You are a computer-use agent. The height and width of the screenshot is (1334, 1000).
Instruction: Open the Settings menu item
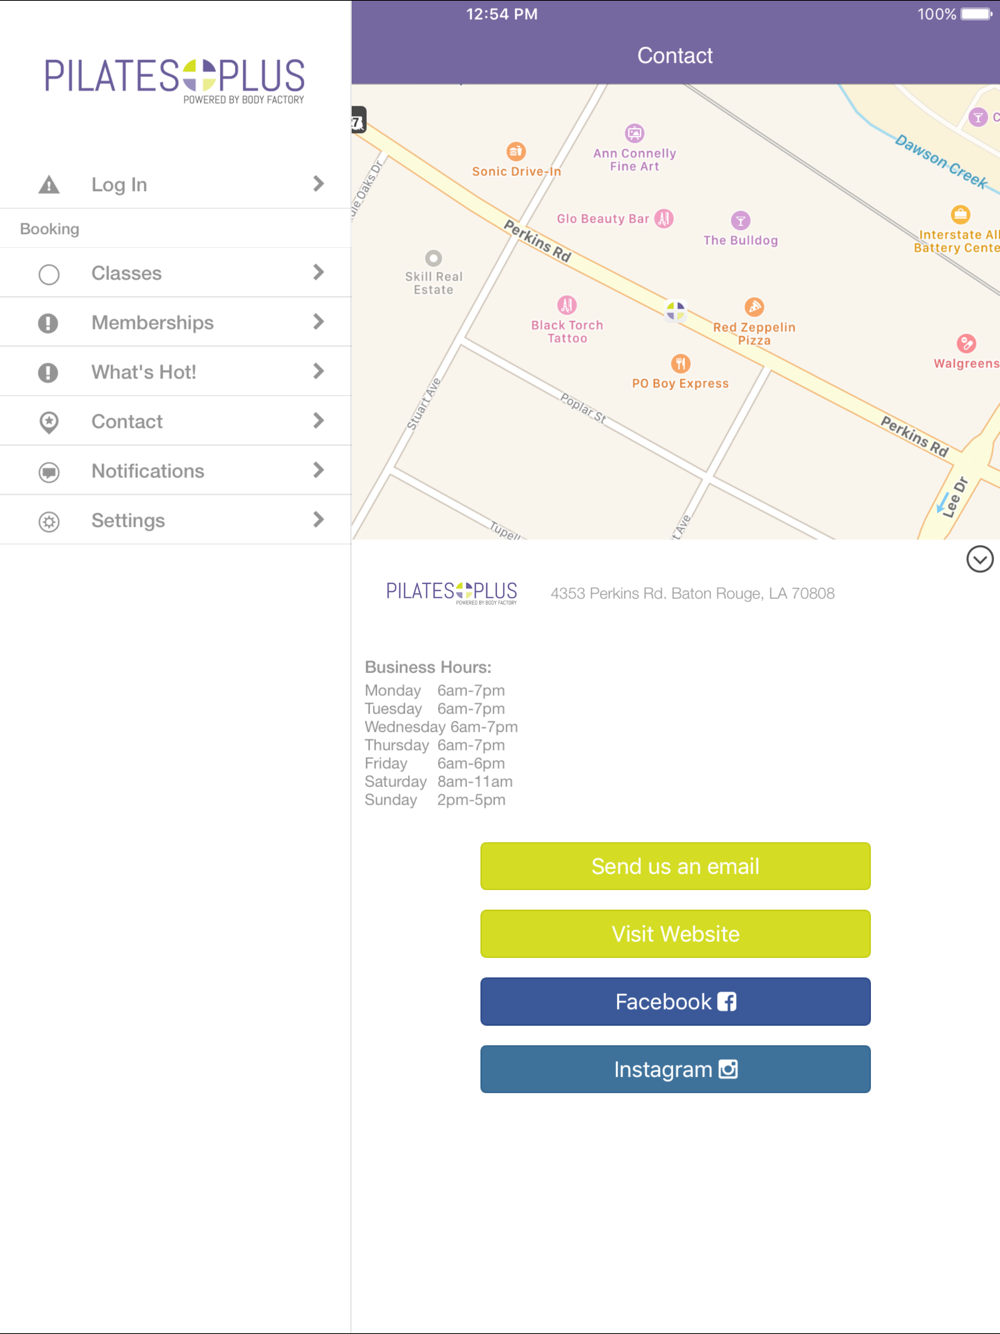click(175, 521)
